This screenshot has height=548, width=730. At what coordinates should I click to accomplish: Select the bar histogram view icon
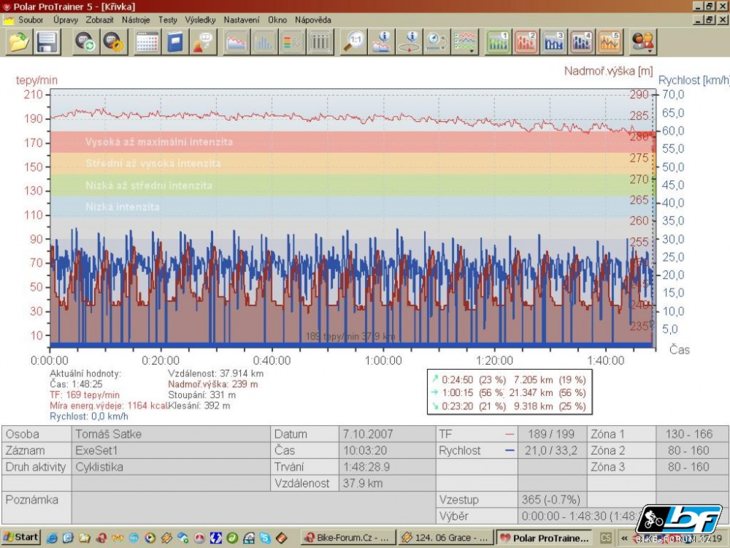pos(264,41)
